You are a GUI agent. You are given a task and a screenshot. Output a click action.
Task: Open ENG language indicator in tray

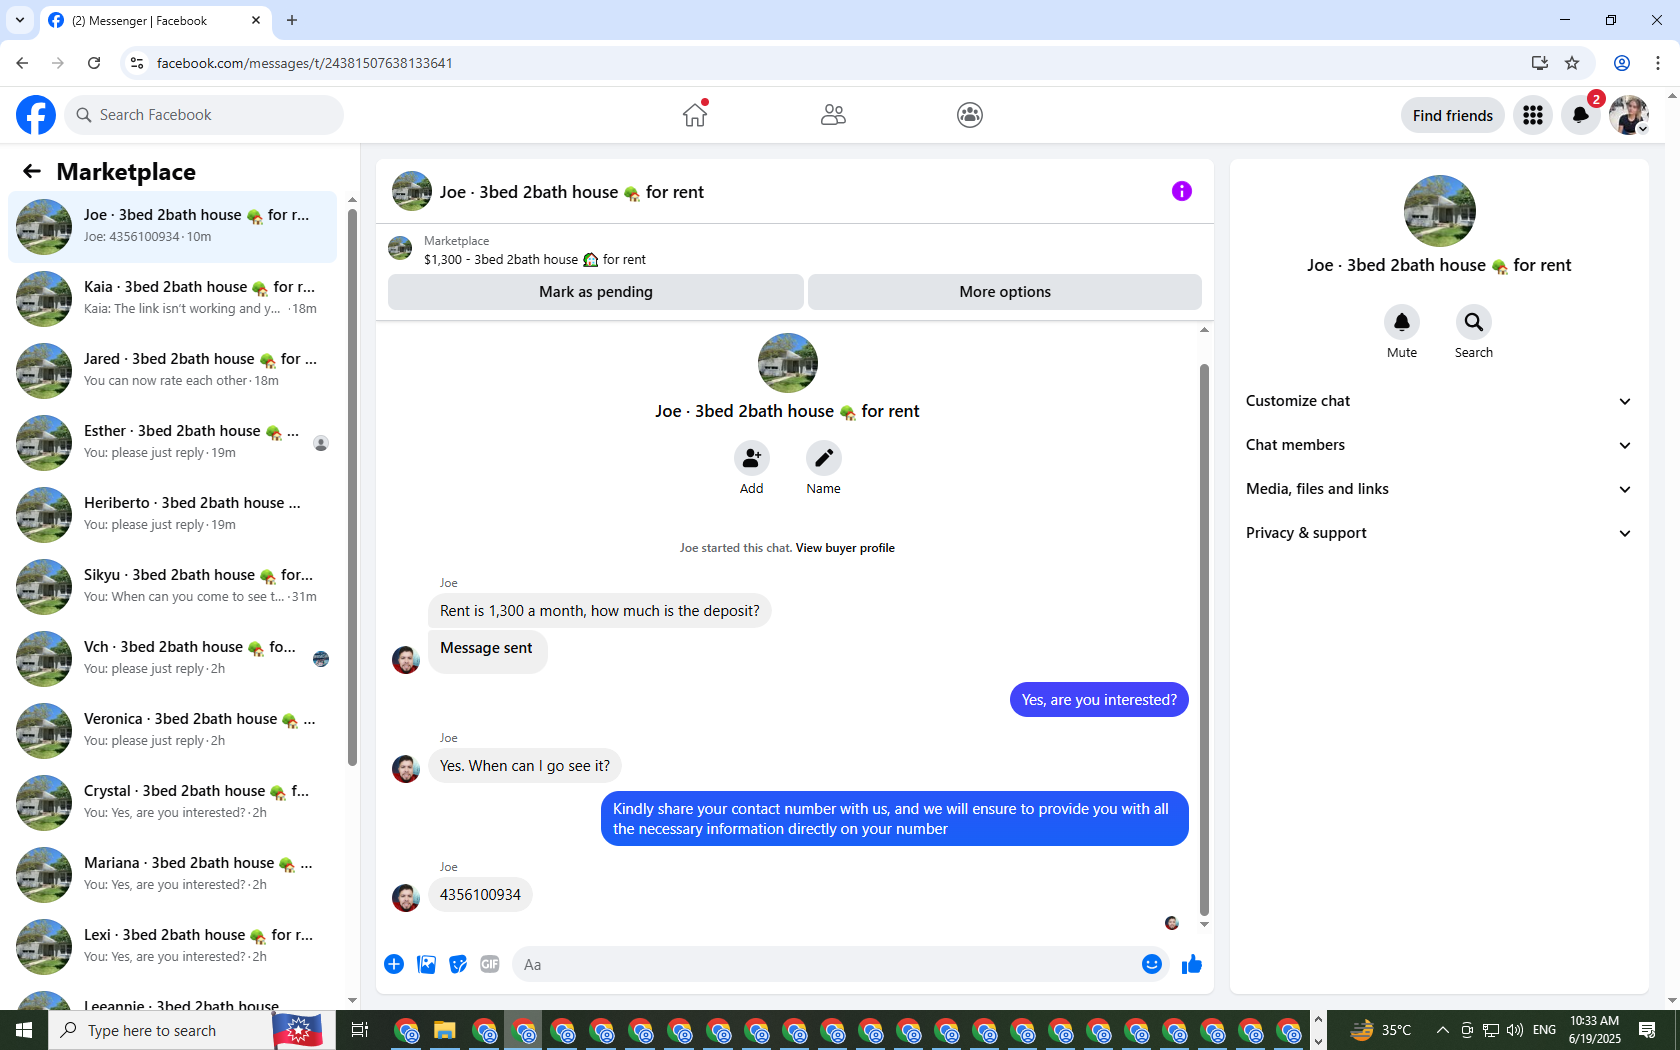coord(1544,1030)
